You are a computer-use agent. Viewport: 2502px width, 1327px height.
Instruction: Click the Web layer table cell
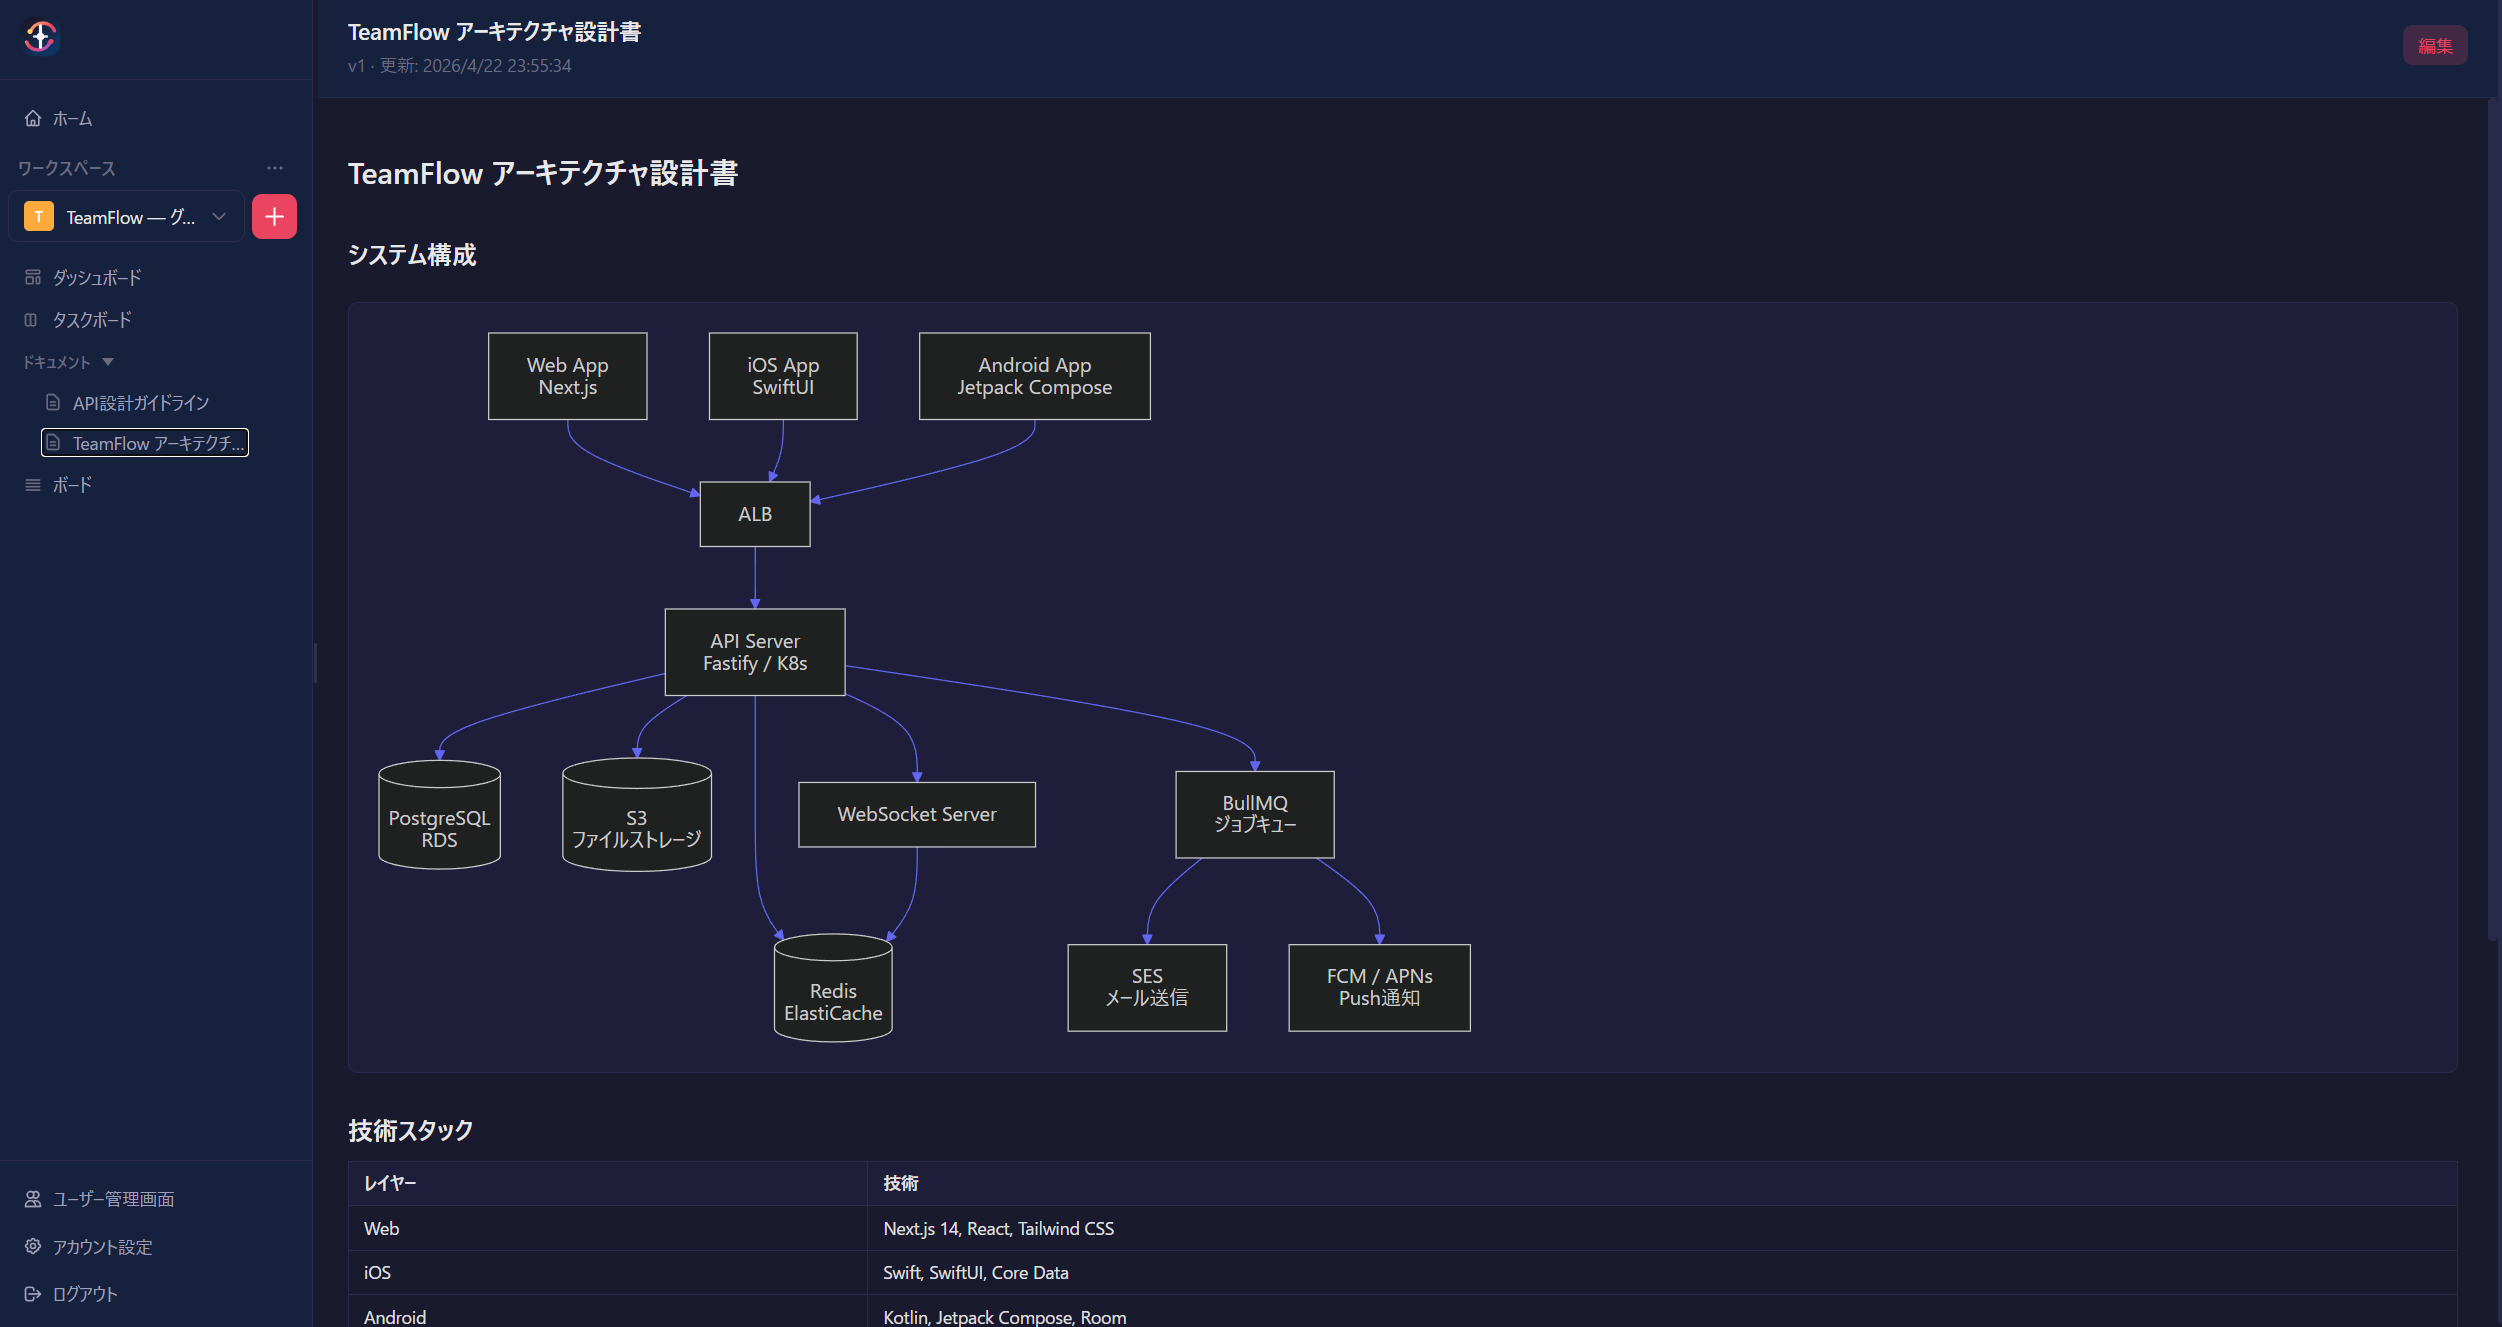click(x=608, y=1228)
